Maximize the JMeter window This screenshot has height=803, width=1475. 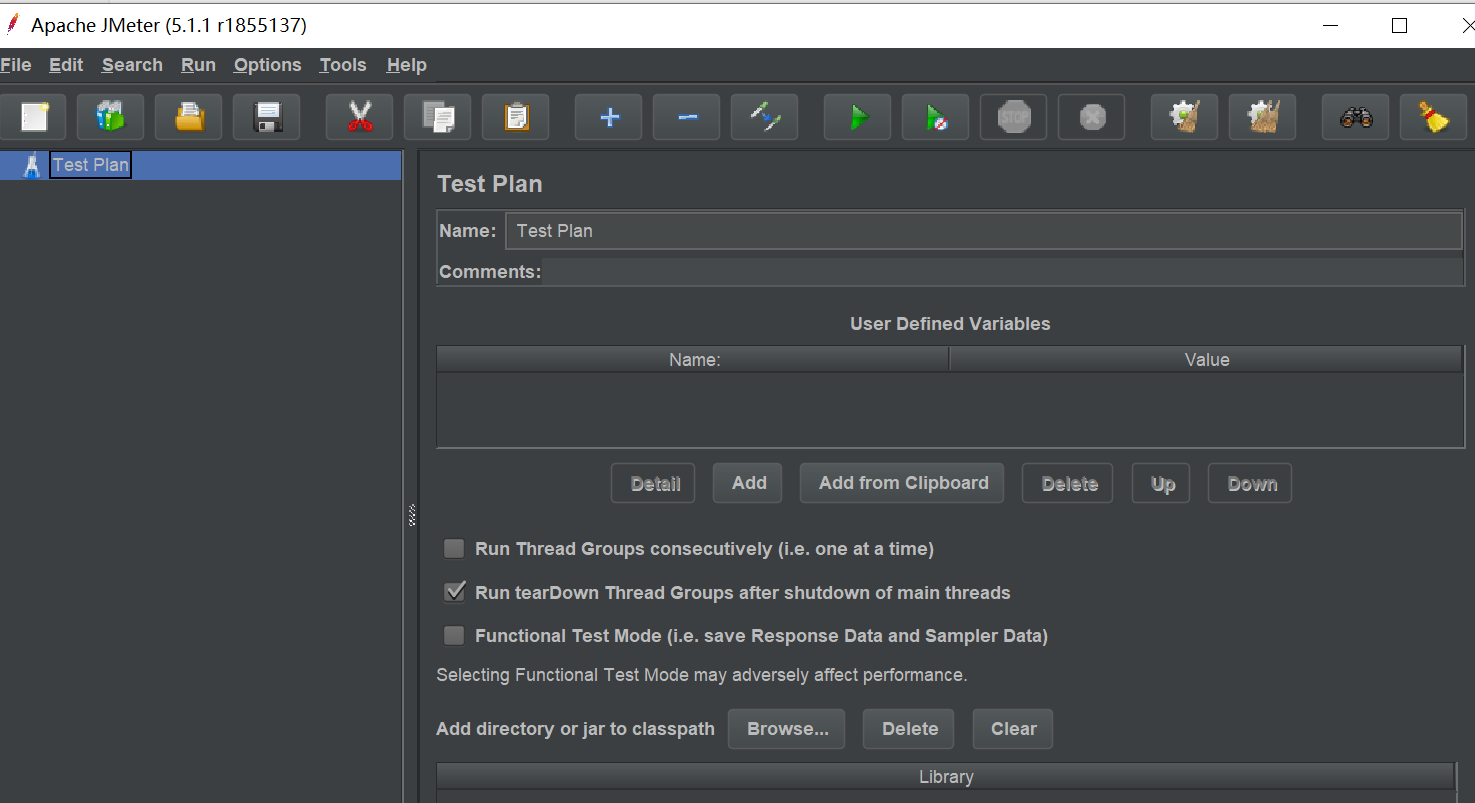coord(1399,26)
